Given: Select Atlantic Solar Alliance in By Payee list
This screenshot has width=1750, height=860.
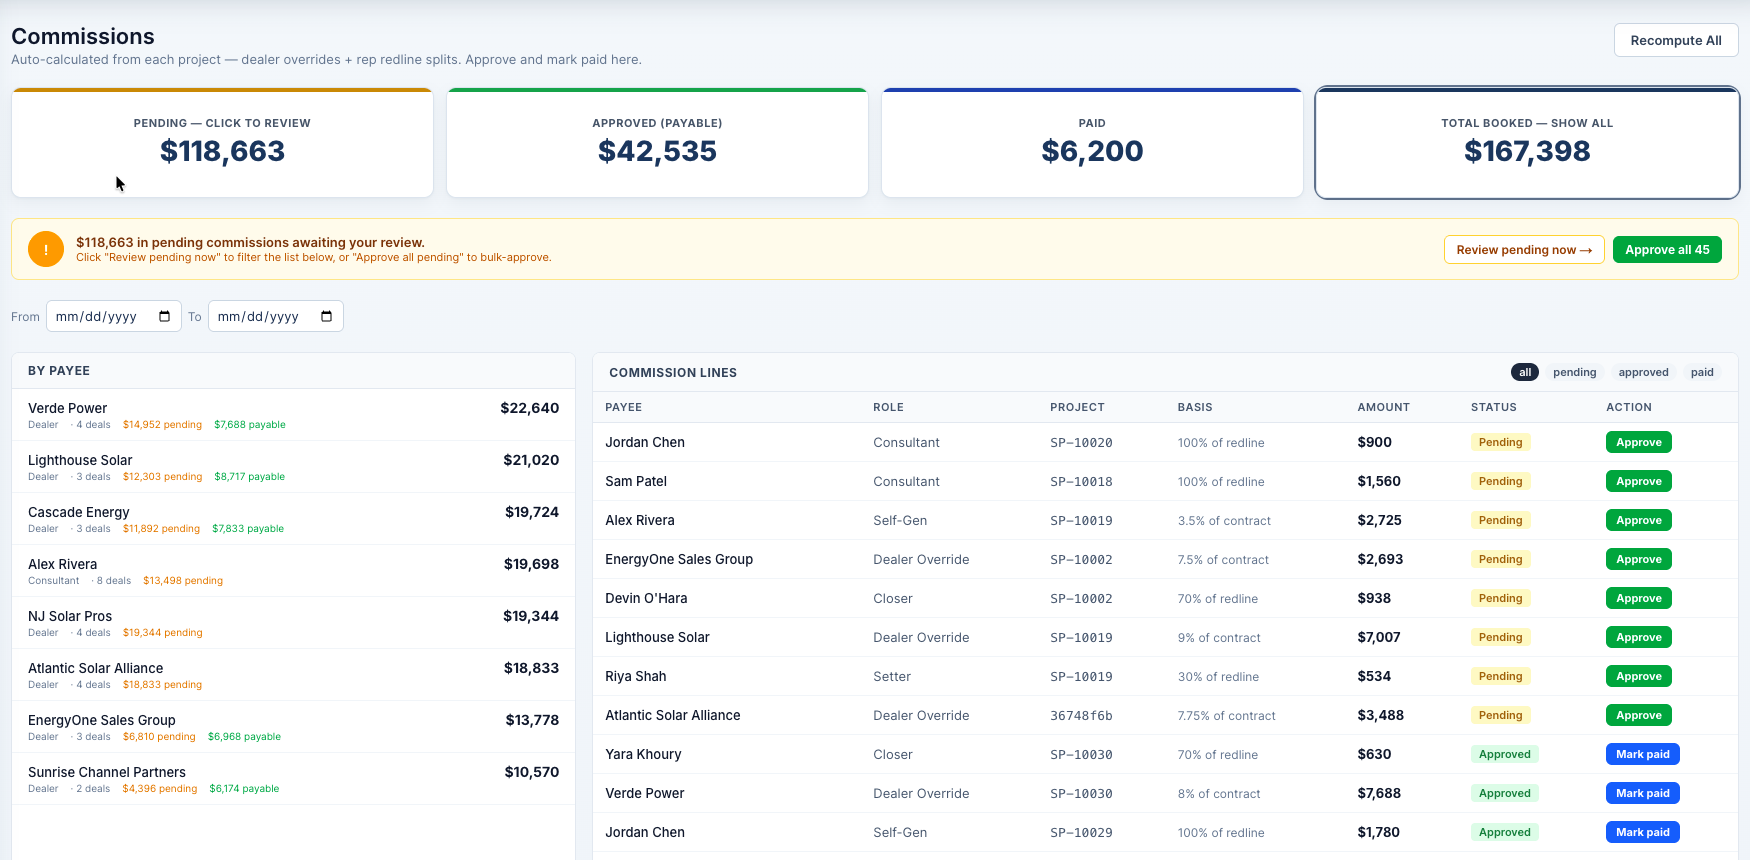Looking at the screenshot, I should [x=293, y=675].
